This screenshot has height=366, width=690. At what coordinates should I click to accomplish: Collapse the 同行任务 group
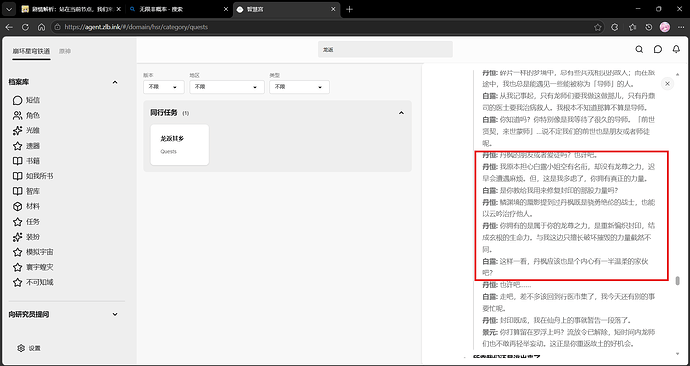click(x=401, y=113)
